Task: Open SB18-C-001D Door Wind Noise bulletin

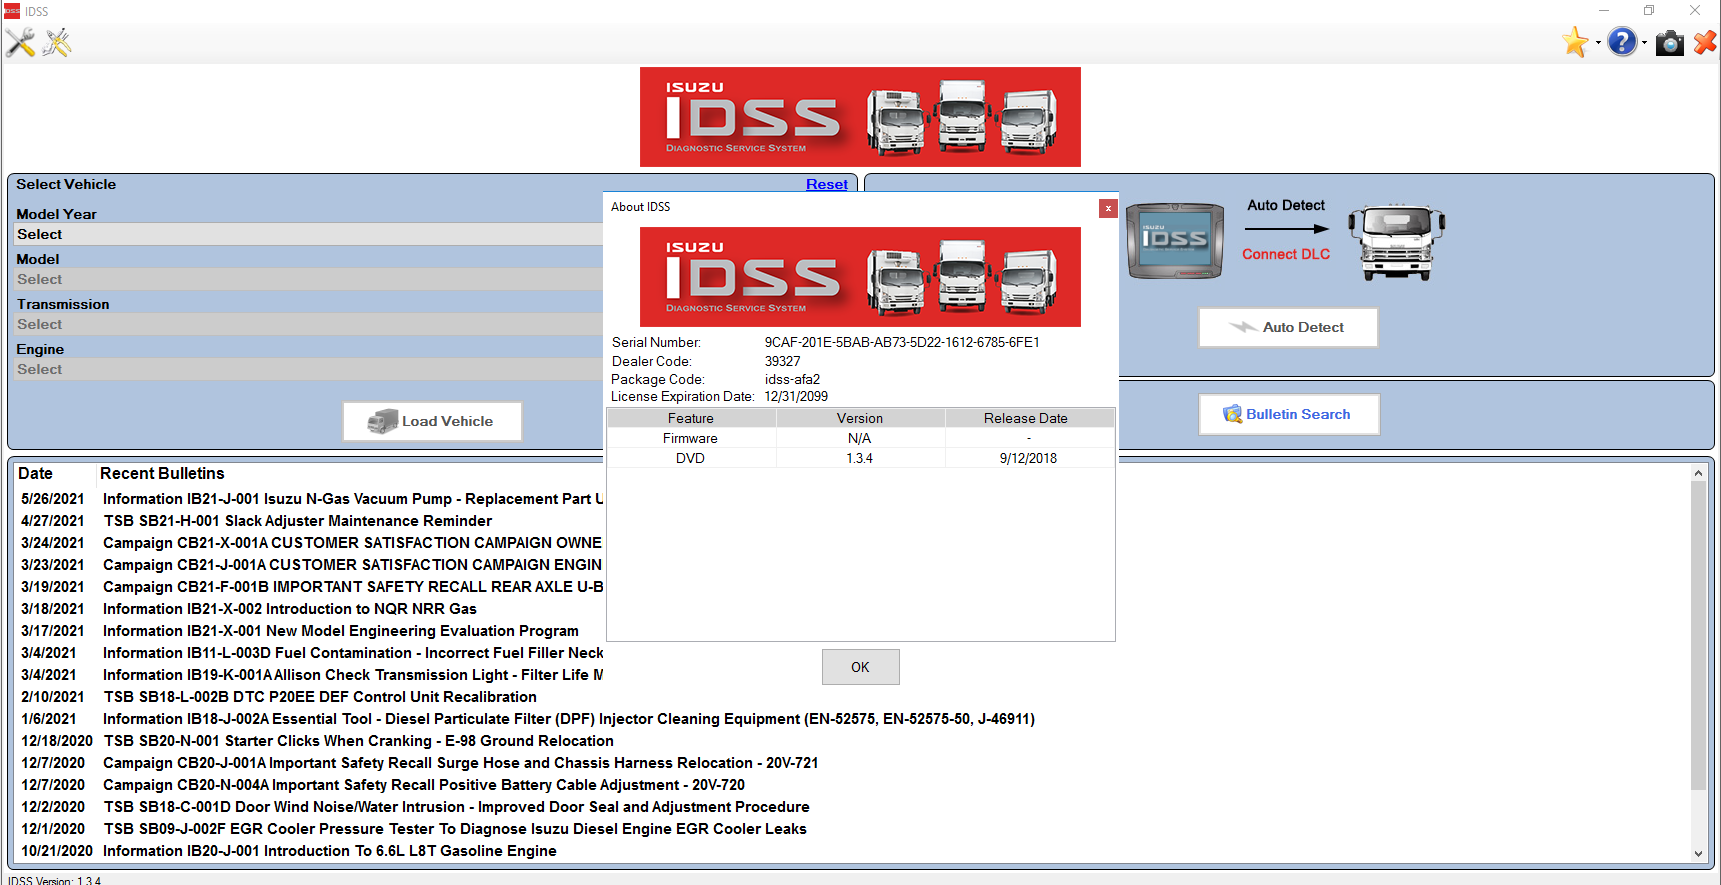Action: [x=457, y=807]
